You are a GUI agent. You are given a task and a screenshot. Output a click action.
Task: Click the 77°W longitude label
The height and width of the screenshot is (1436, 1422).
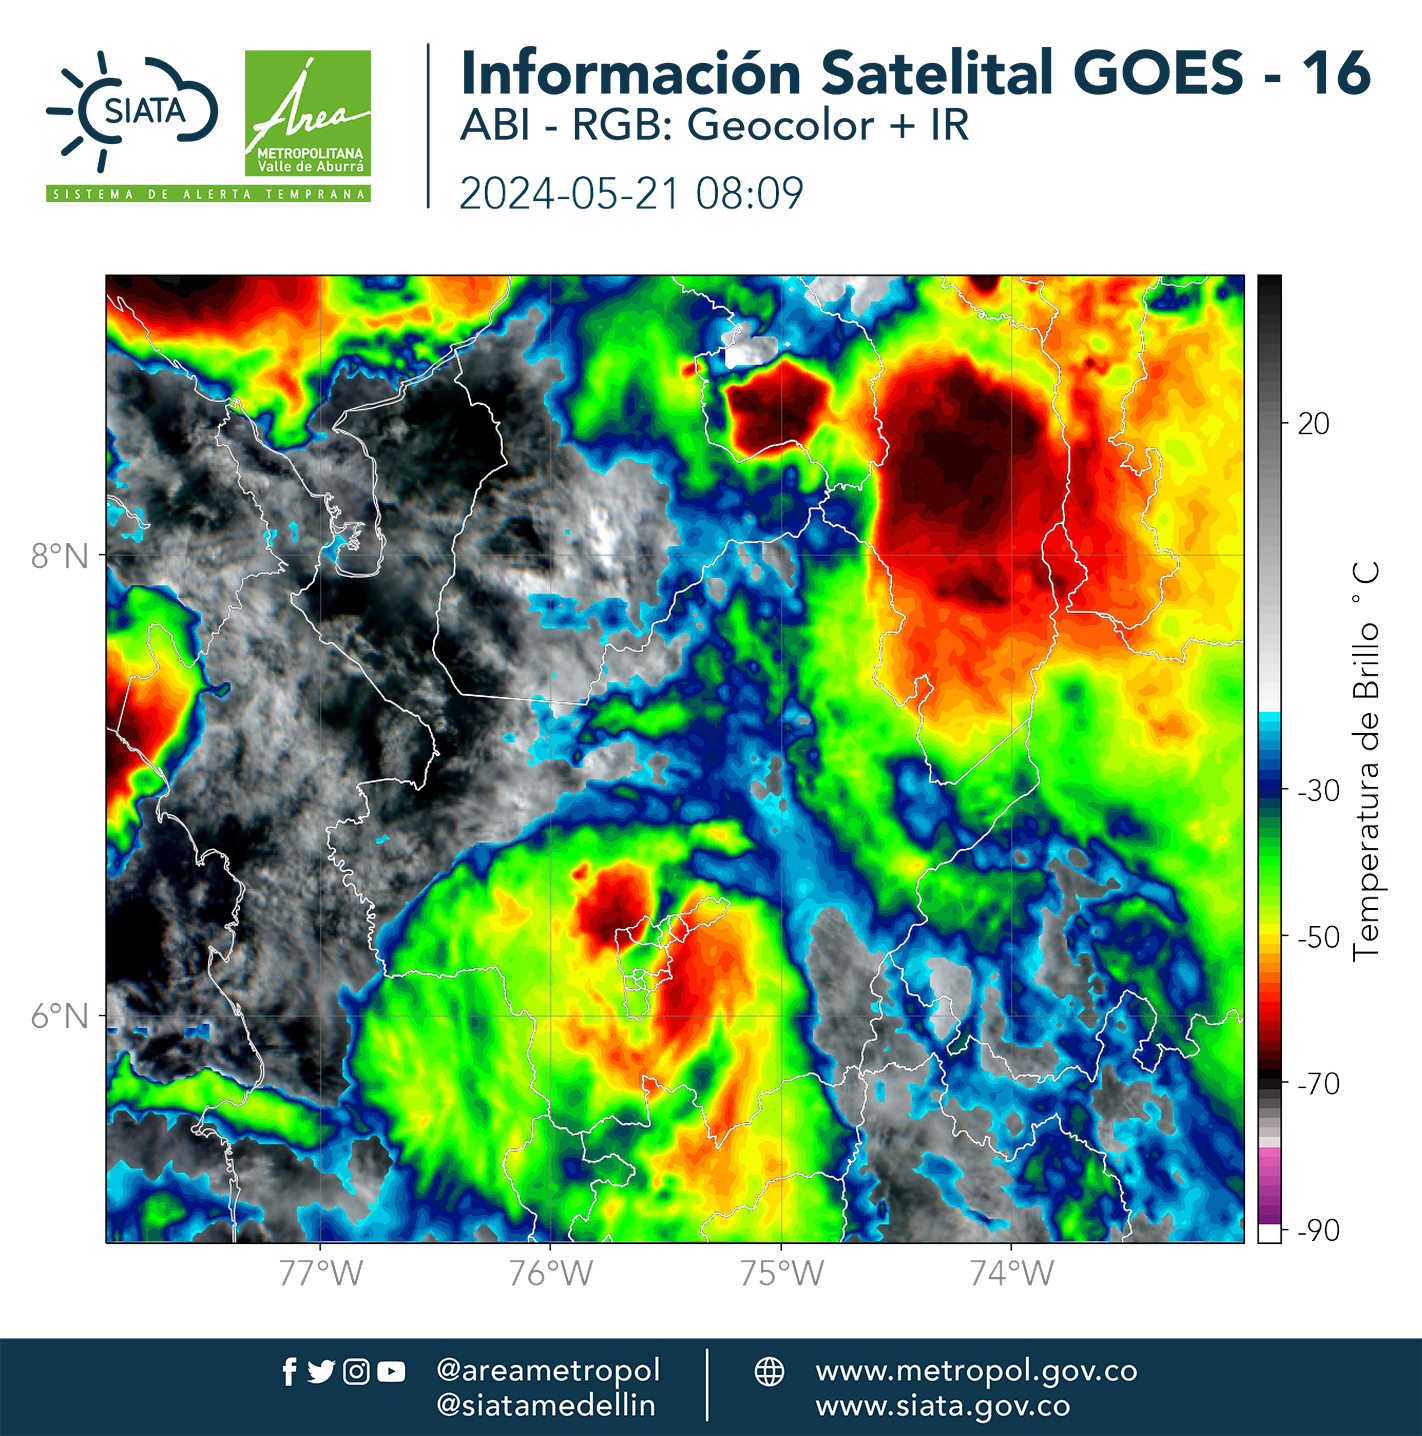pyautogui.click(x=321, y=1273)
